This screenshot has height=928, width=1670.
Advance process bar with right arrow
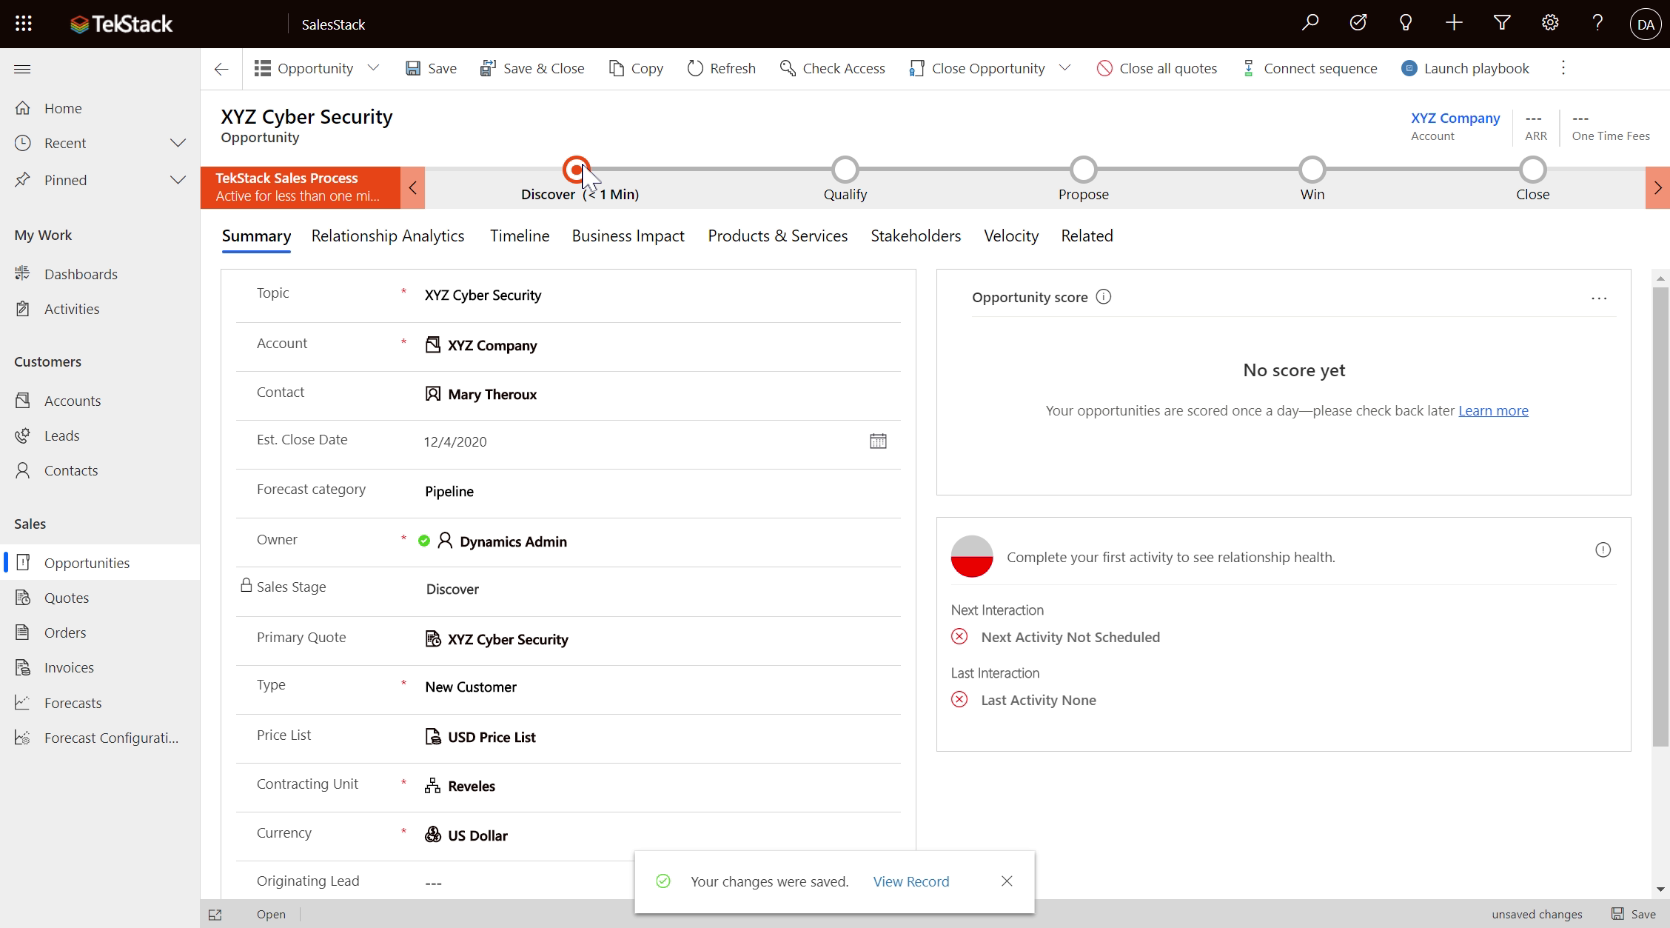pyautogui.click(x=1657, y=188)
